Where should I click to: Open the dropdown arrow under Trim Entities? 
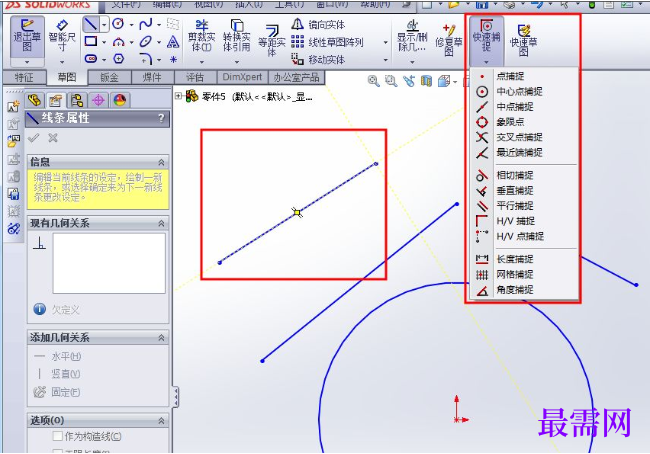click(202, 62)
